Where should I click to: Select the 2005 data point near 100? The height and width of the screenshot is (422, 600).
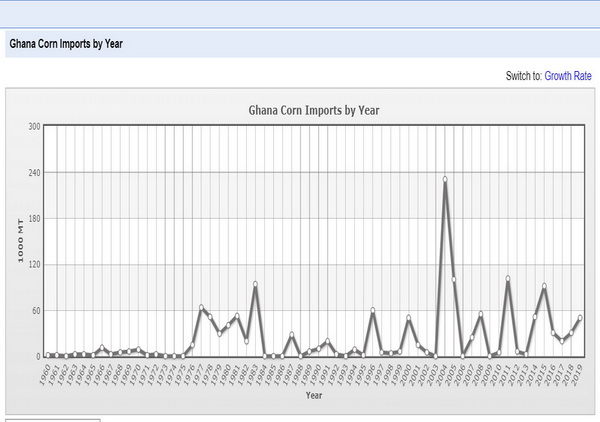click(454, 280)
